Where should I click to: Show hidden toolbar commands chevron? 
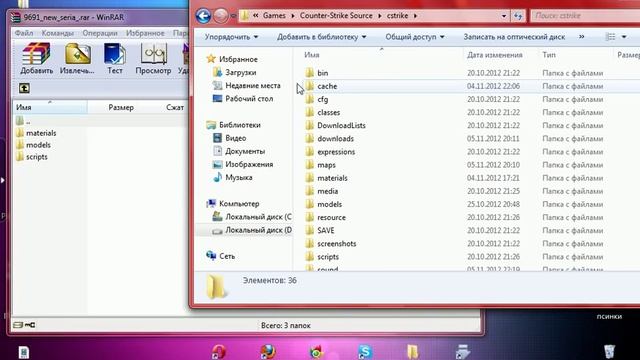coord(581,37)
